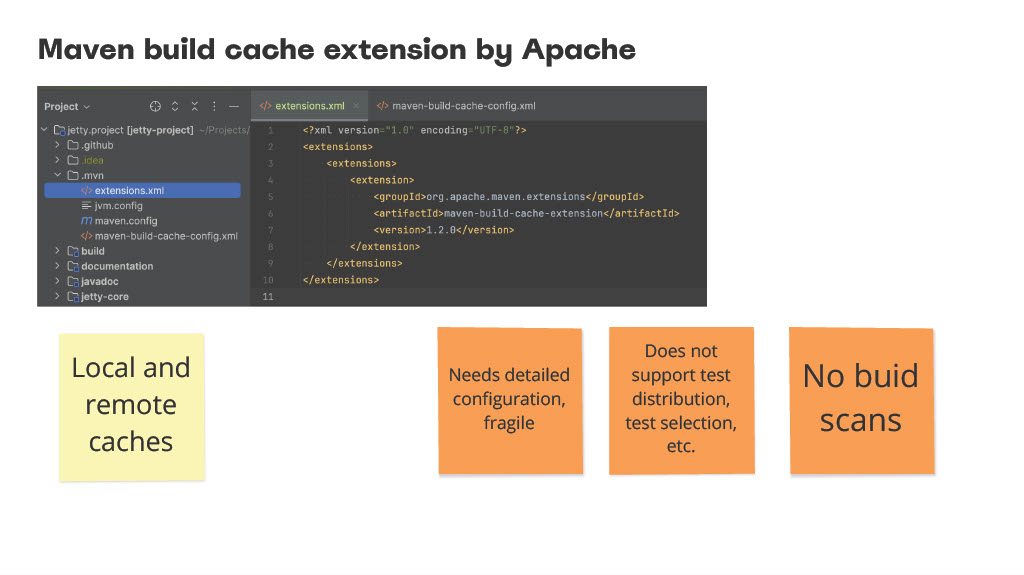Click the XML icon beside maven-build-cache-config.xml in tree
This screenshot has width=1024, height=575.
pyautogui.click(x=86, y=236)
